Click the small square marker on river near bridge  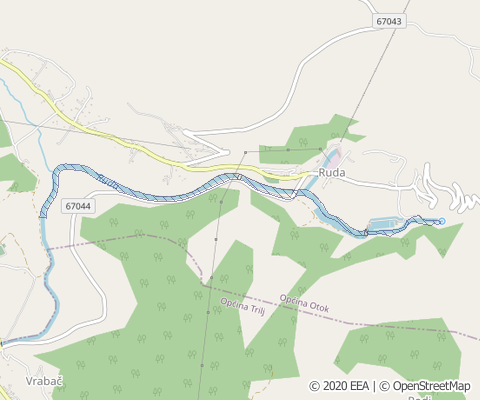(x=239, y=177)
